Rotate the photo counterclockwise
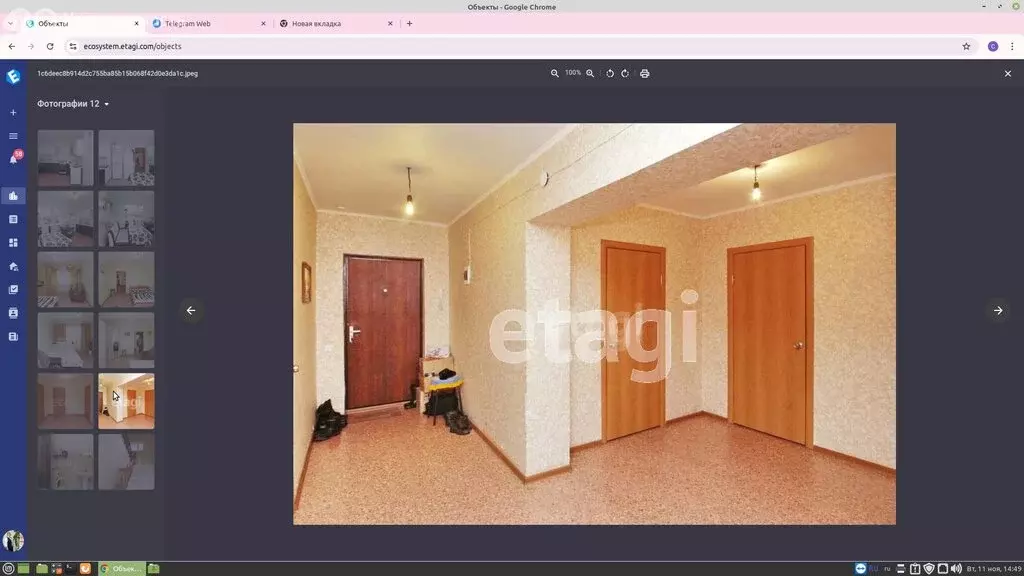1024x576 pixels. pyautogui.click(x=610, y=73)
